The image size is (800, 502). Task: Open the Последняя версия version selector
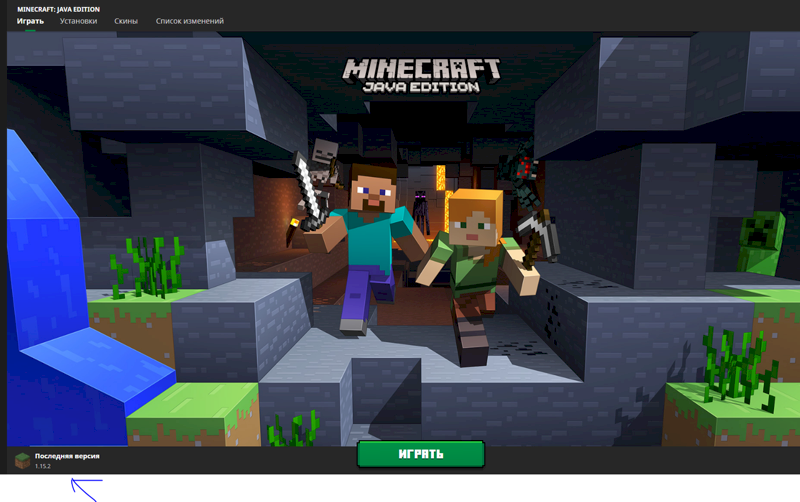pyautogui.click(x=67, y=456)
